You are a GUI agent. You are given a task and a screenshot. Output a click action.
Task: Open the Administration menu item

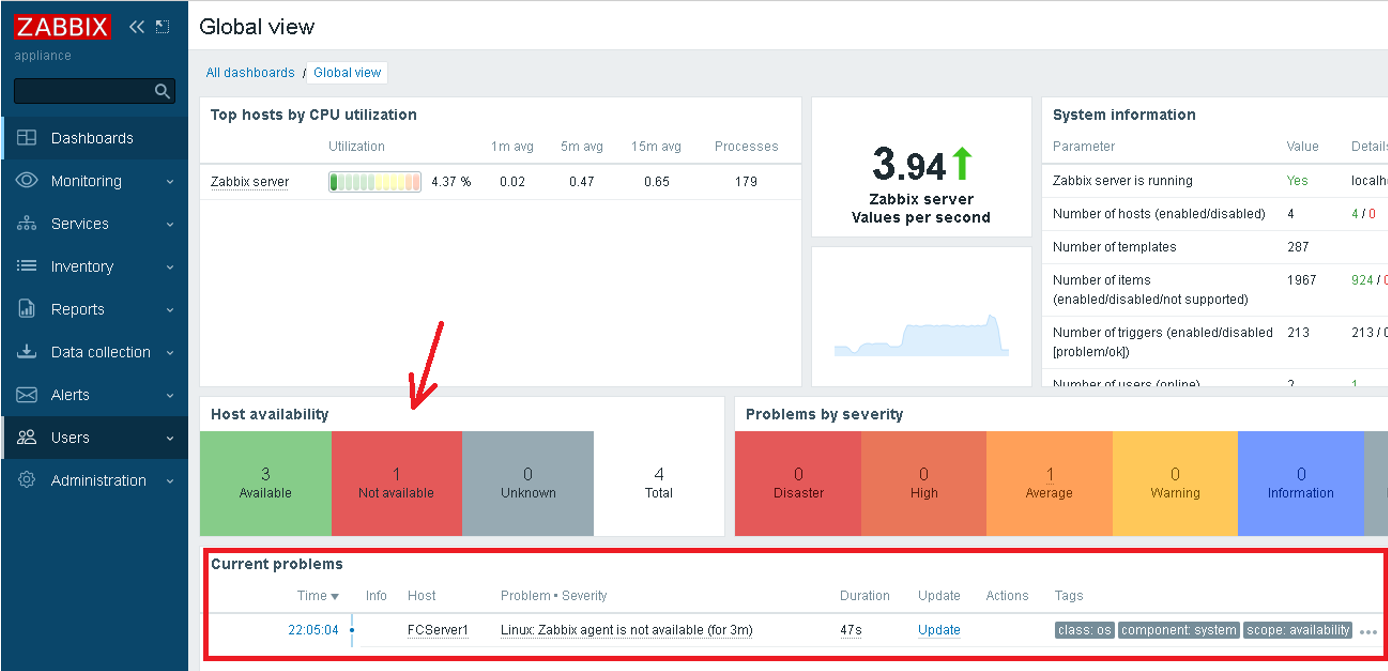click(x=94, y=480)
